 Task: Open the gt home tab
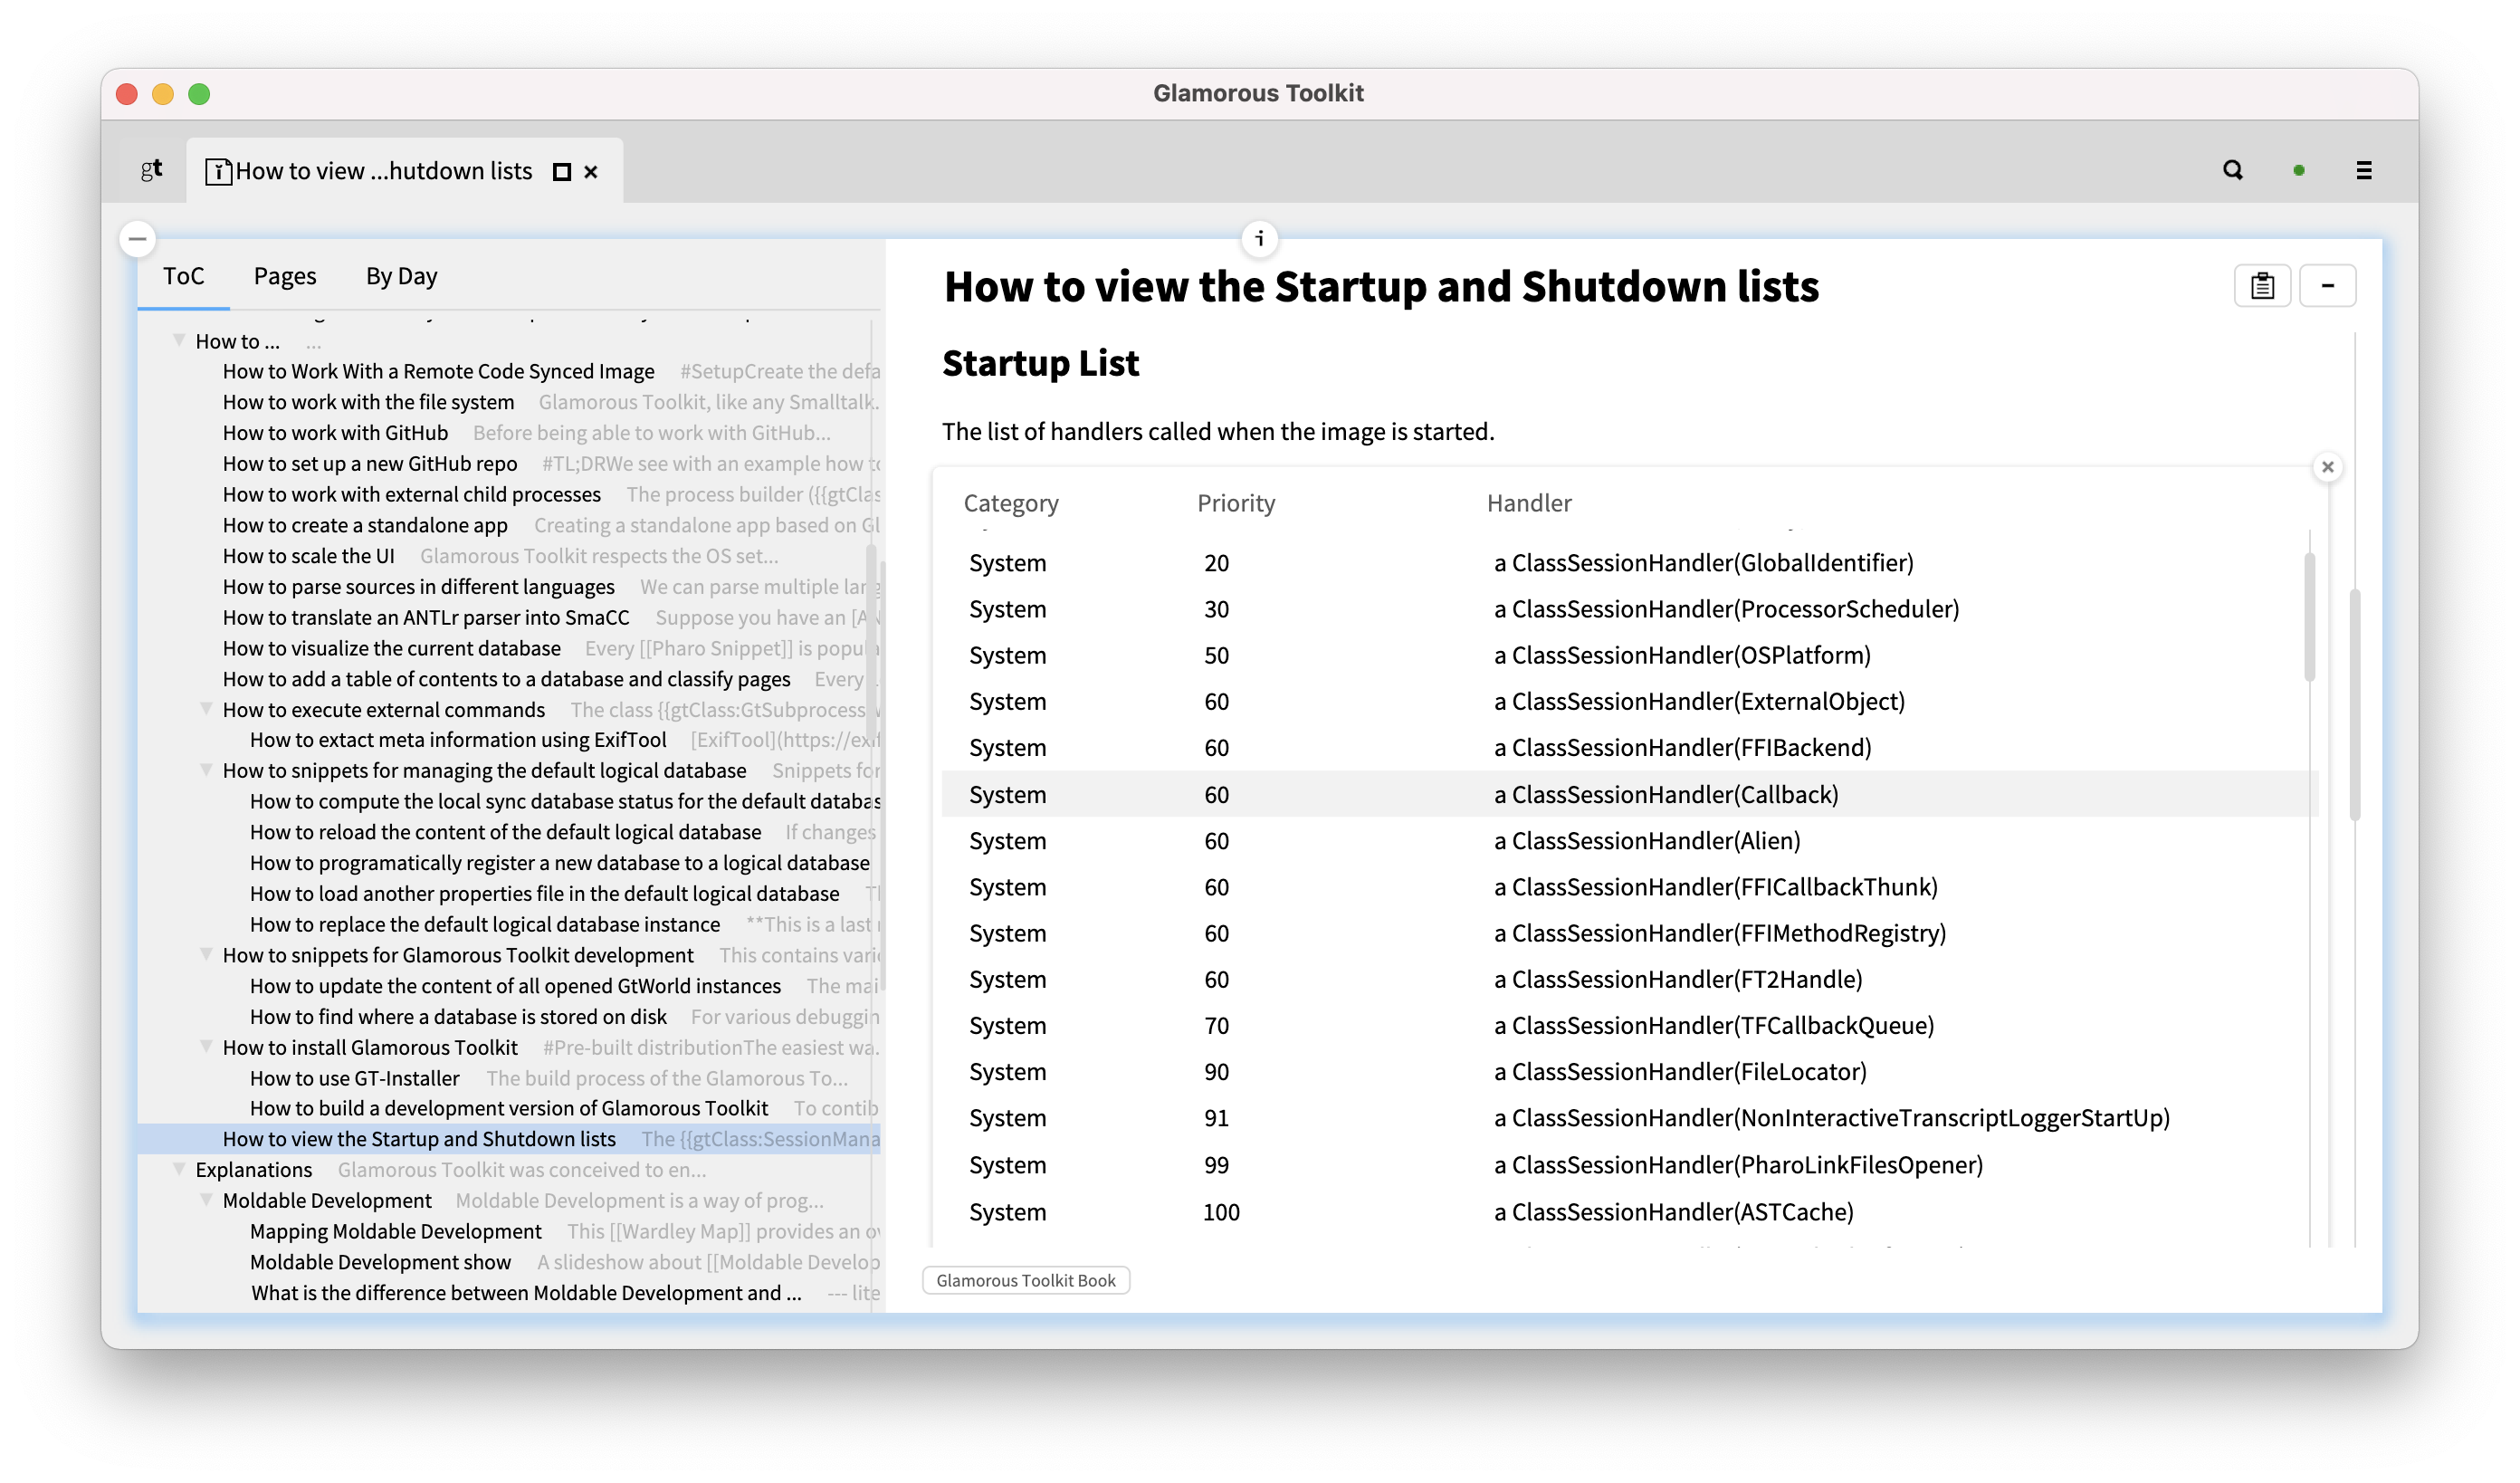pyautogui.click(x=151, y=170)
